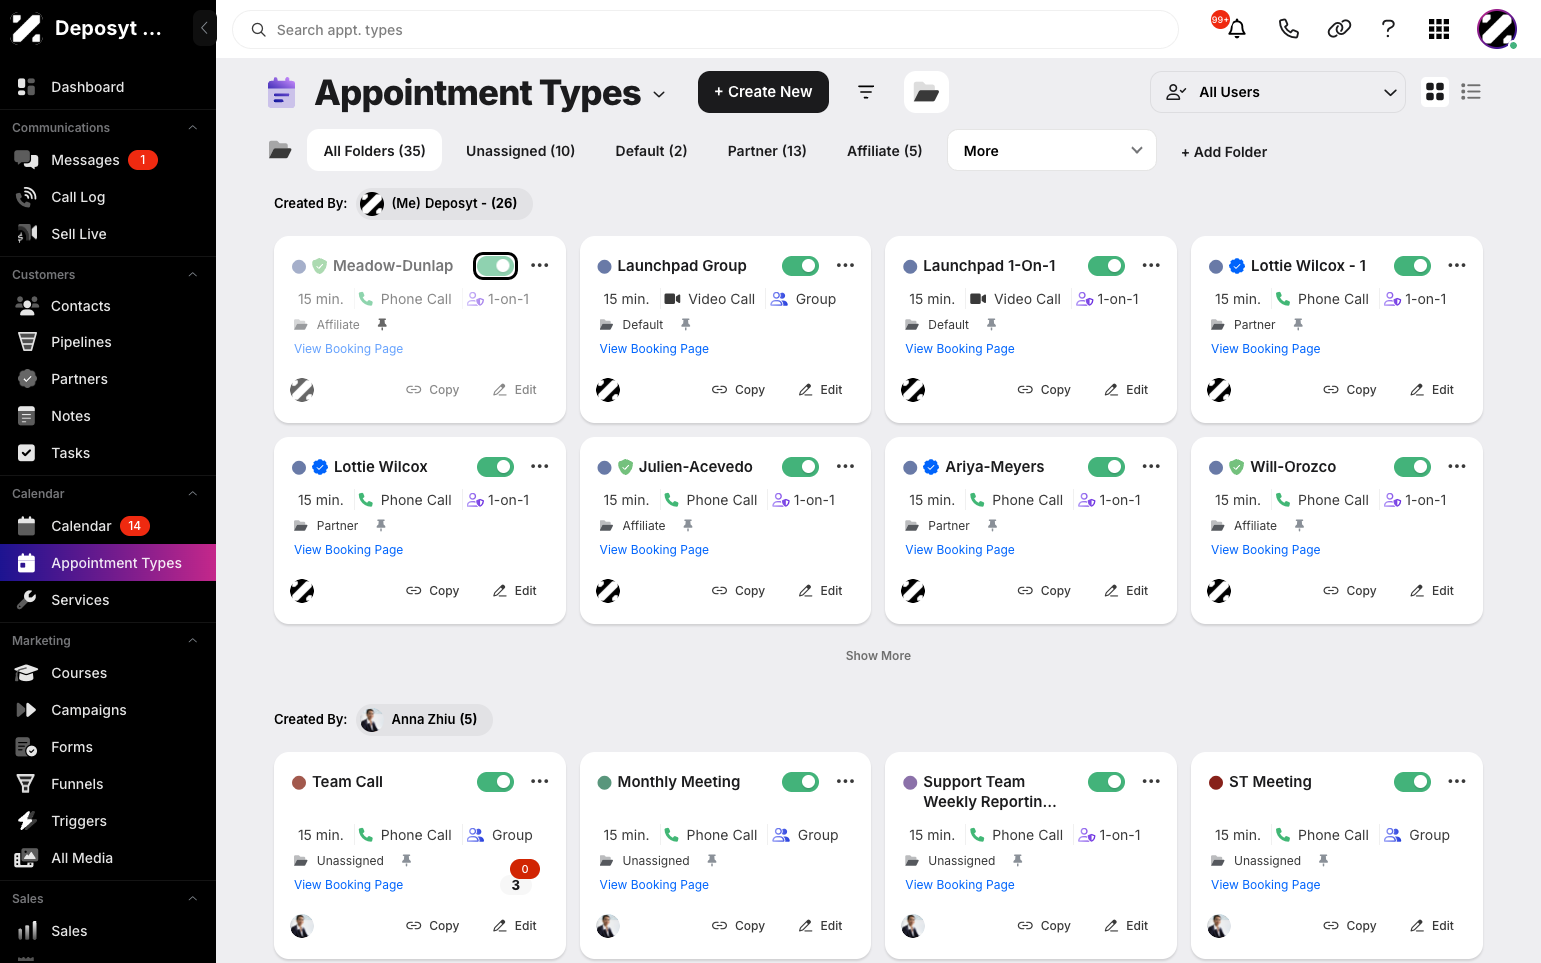Switch to list view layout
The image size is (1541, 963).
pyautogui.click(x=1471, y=92)
